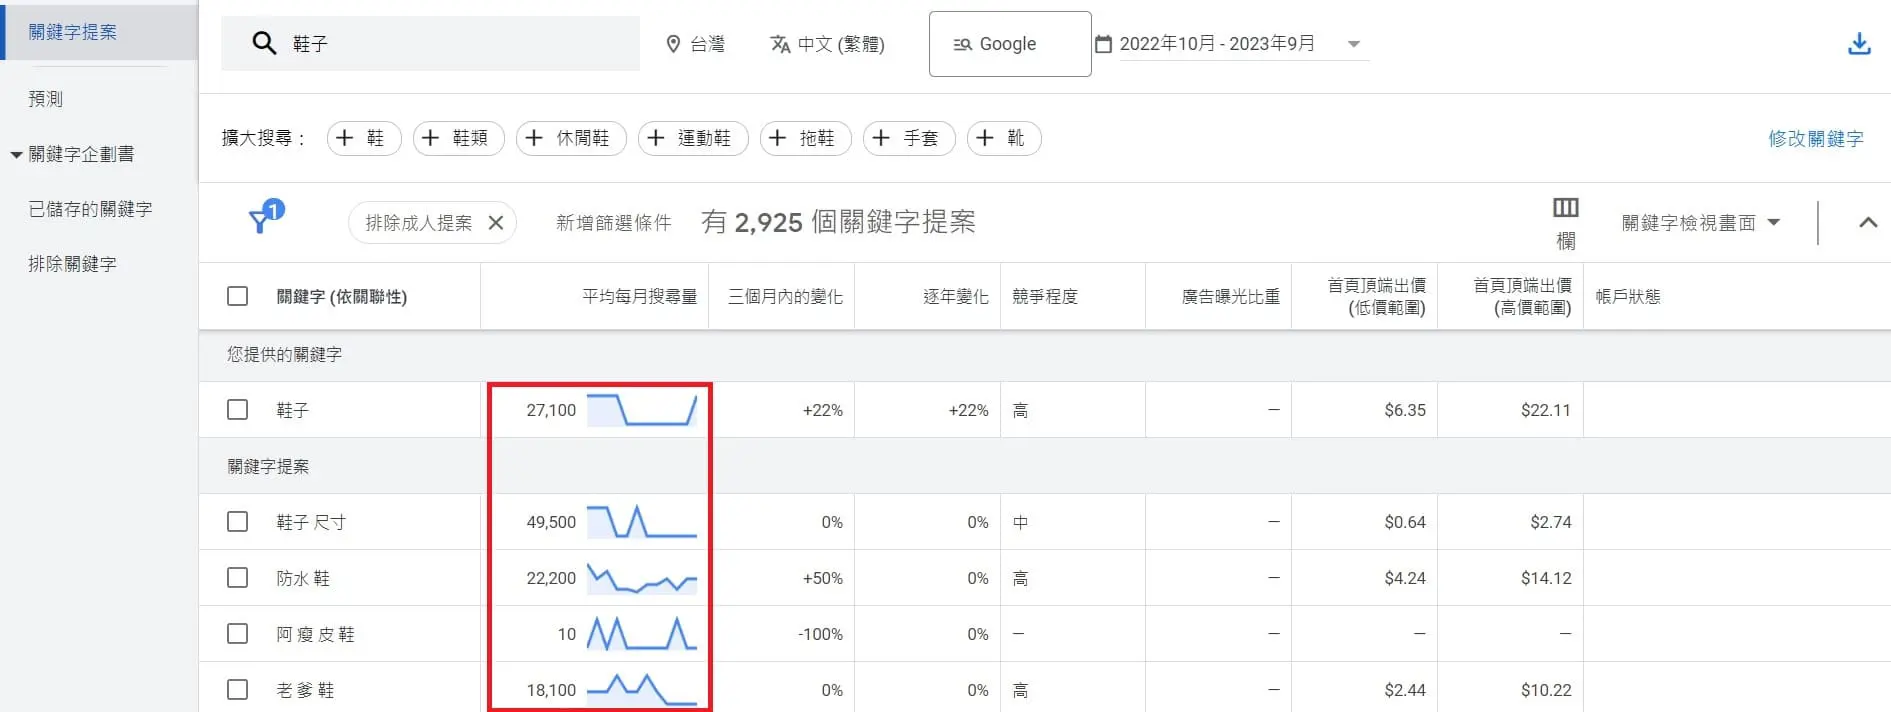Add 運動鞋 to broaden search
The width and height of the screenshot is (1891, 712).
(693, 138)
